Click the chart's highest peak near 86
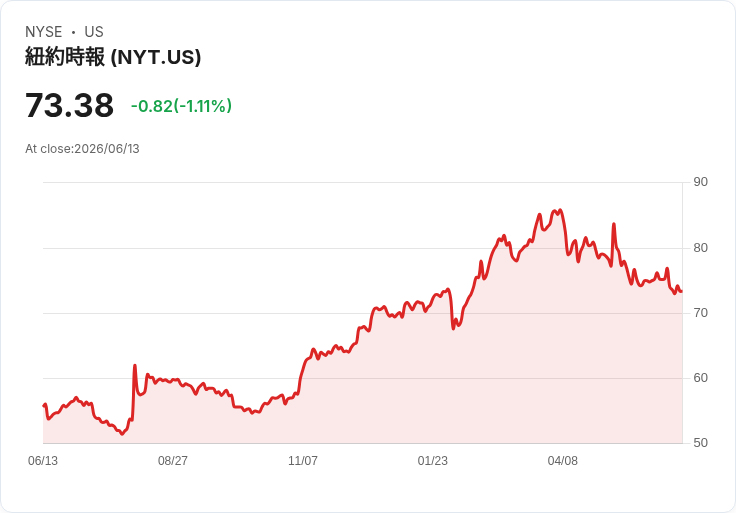Screen dimensions: 736x513 [560, 210]
